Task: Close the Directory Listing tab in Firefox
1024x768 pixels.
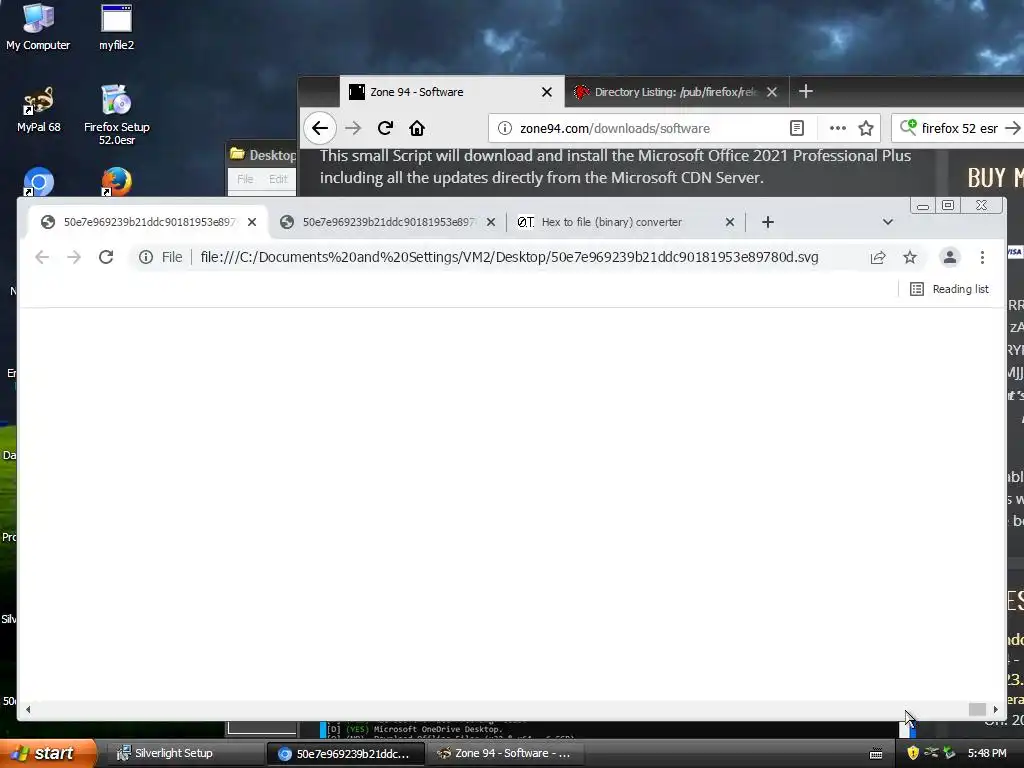Action: pos(772,92)
